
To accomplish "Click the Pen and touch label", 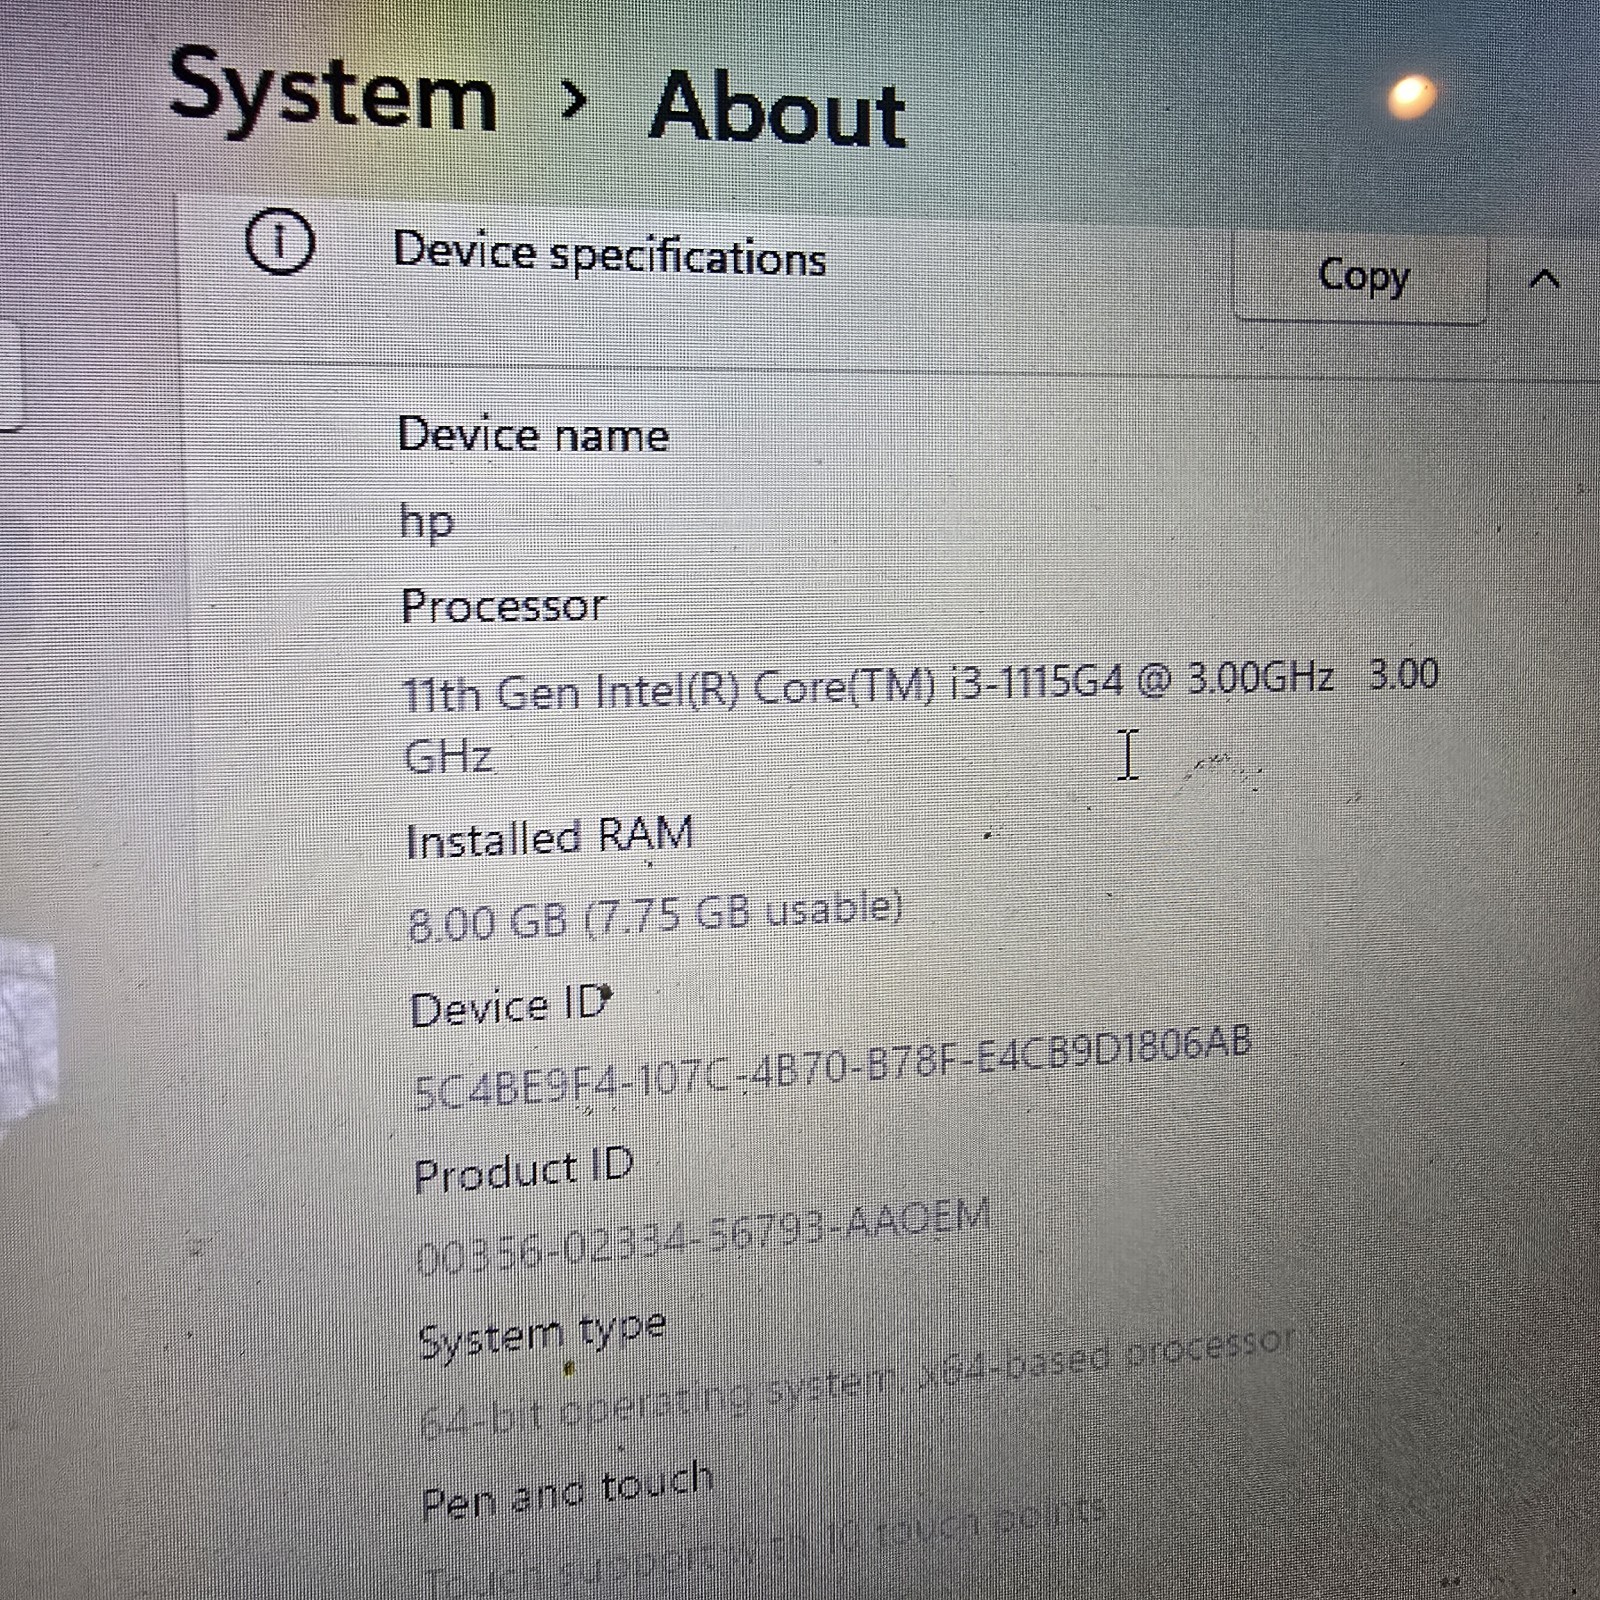I will pos(567,1490).
